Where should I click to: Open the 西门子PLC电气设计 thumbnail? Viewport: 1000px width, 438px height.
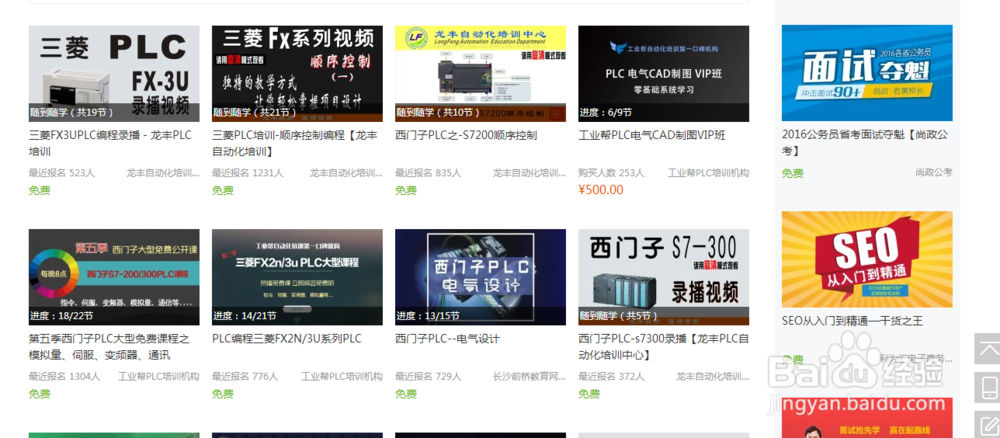click(480, 277)
